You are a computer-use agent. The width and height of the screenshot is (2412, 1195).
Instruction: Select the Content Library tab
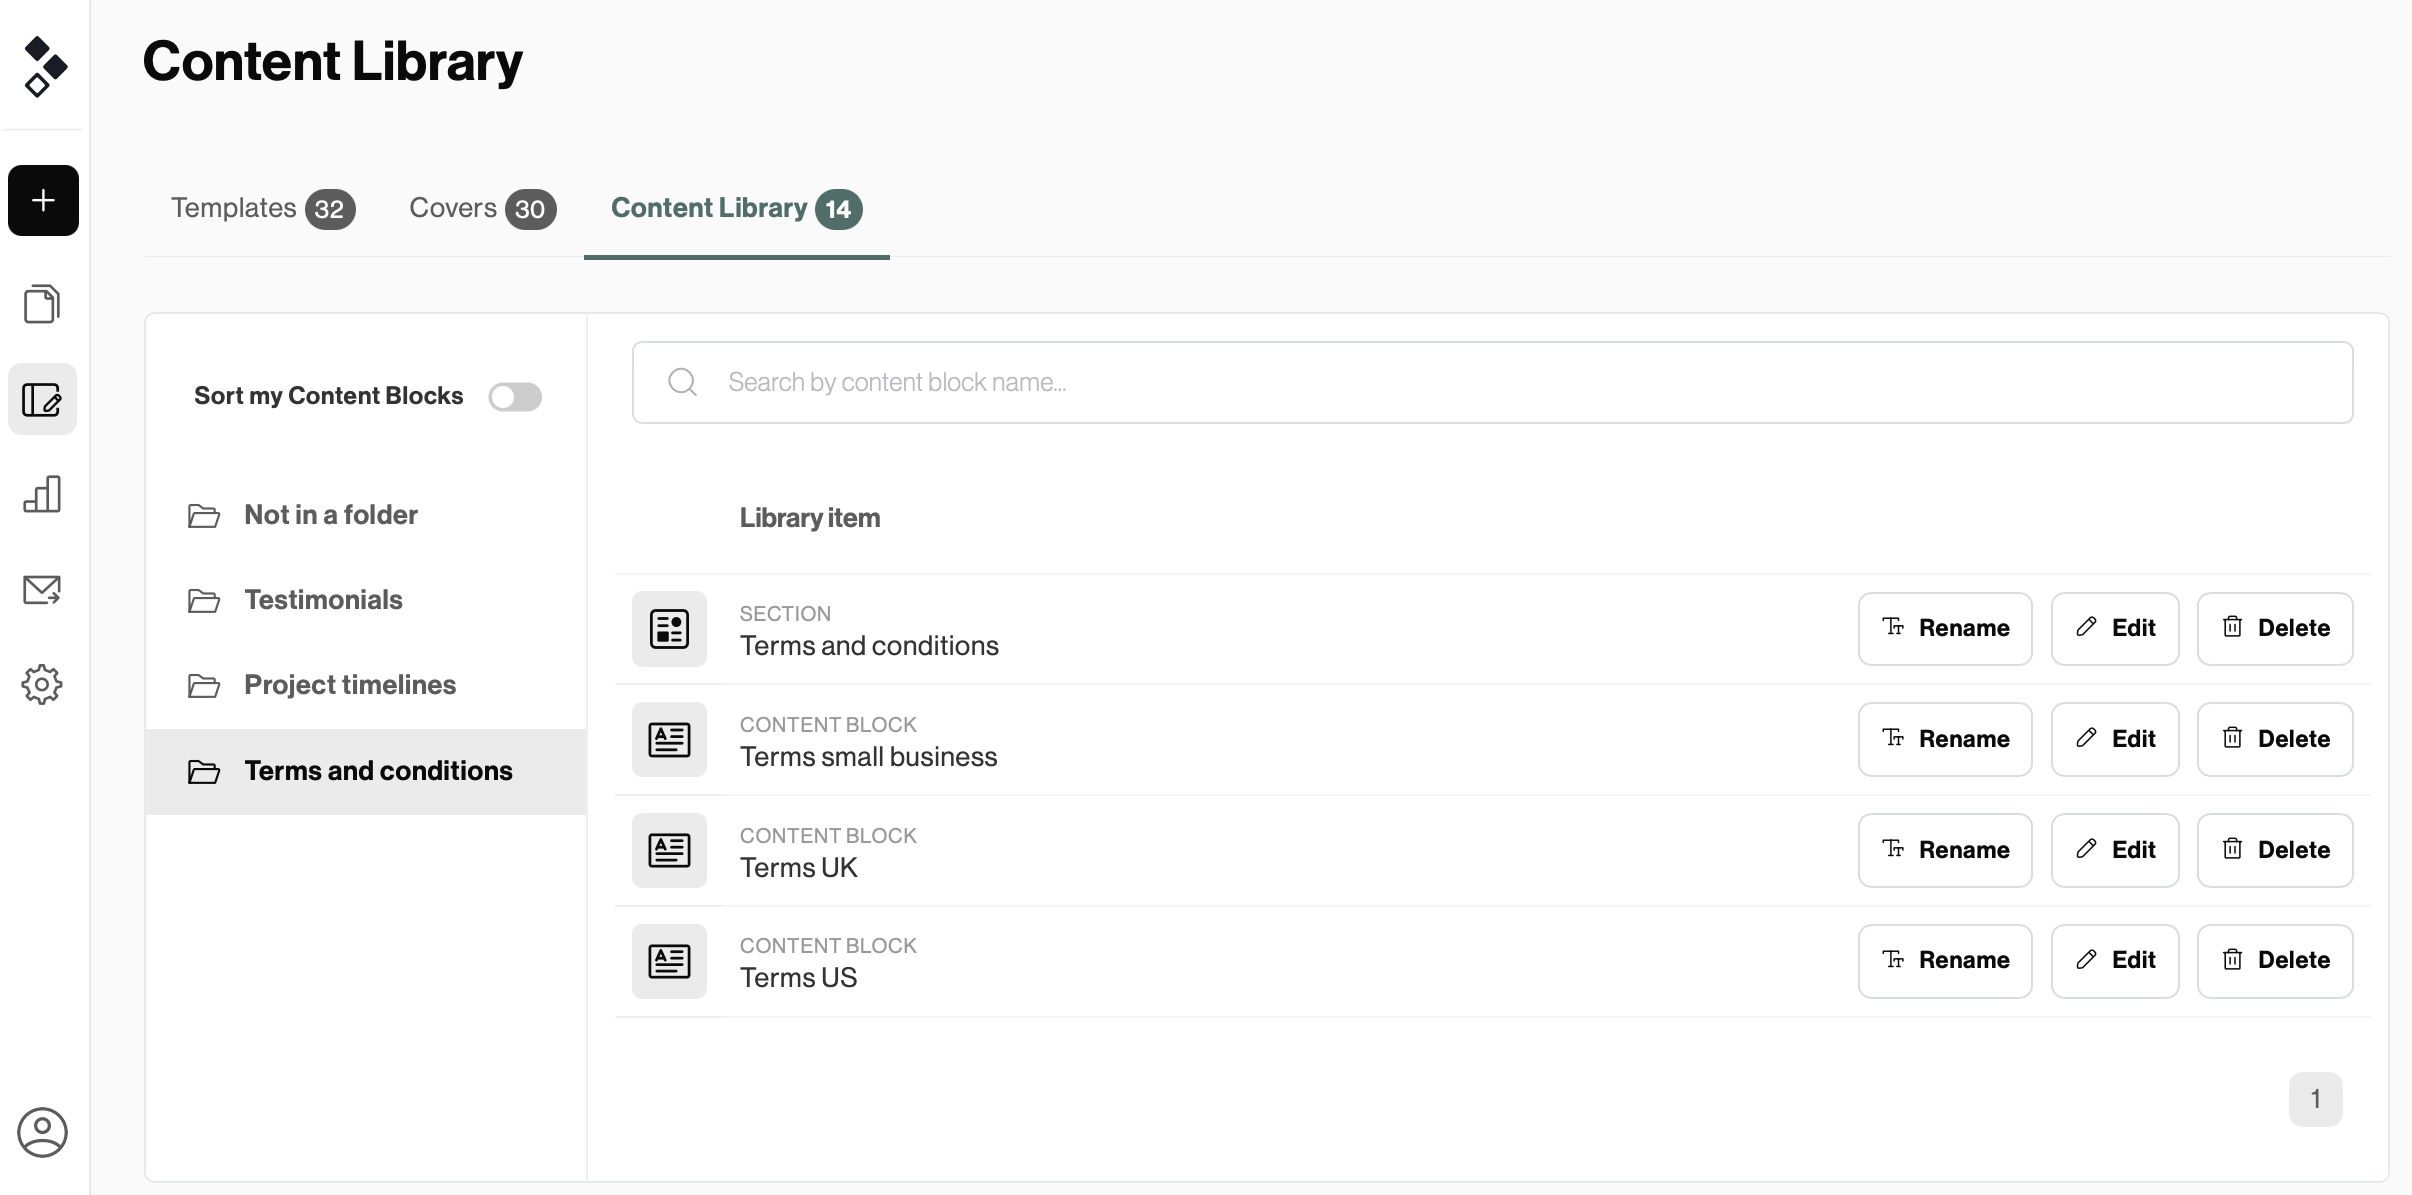(x=736, y=208)
